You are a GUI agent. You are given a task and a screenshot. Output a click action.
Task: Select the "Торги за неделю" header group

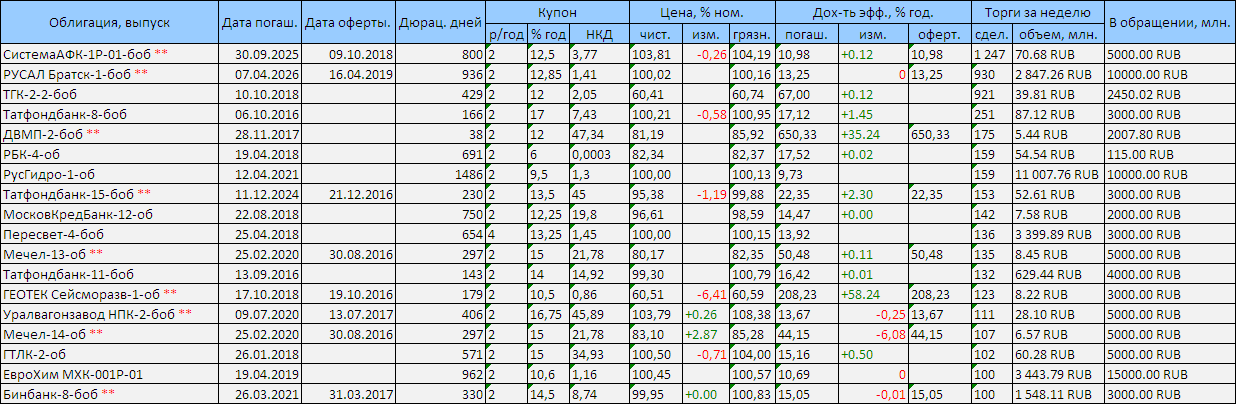tap(1037, 12)
